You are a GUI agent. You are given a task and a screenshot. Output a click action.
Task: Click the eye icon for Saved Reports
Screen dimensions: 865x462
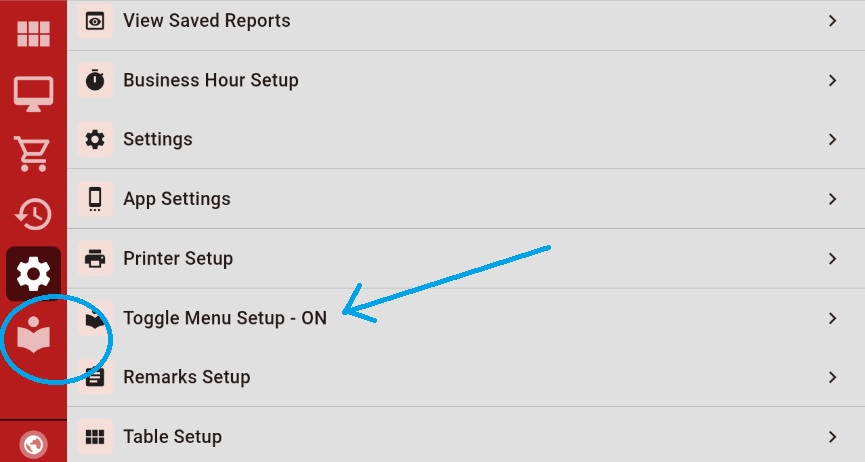tap(95, 21)
